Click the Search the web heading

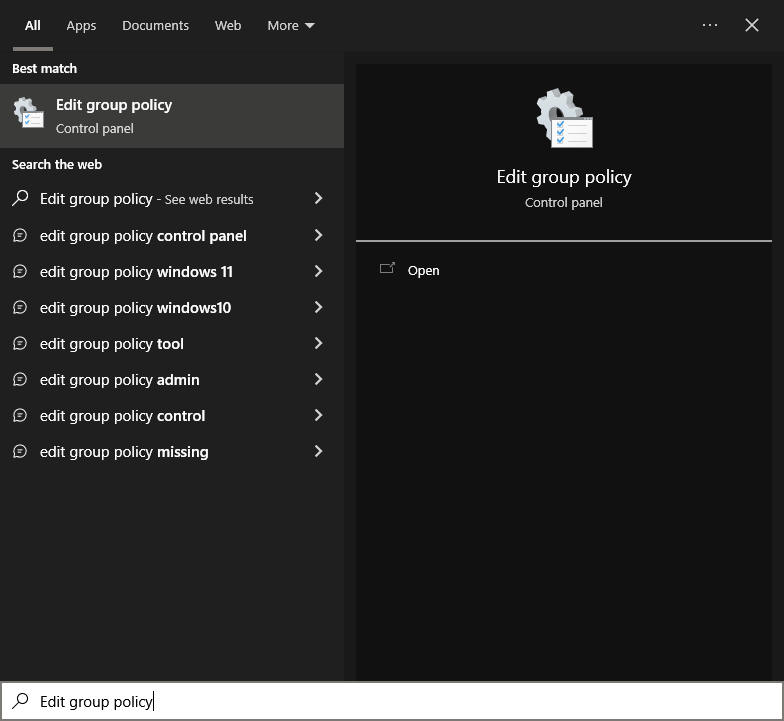pos(56,164)
